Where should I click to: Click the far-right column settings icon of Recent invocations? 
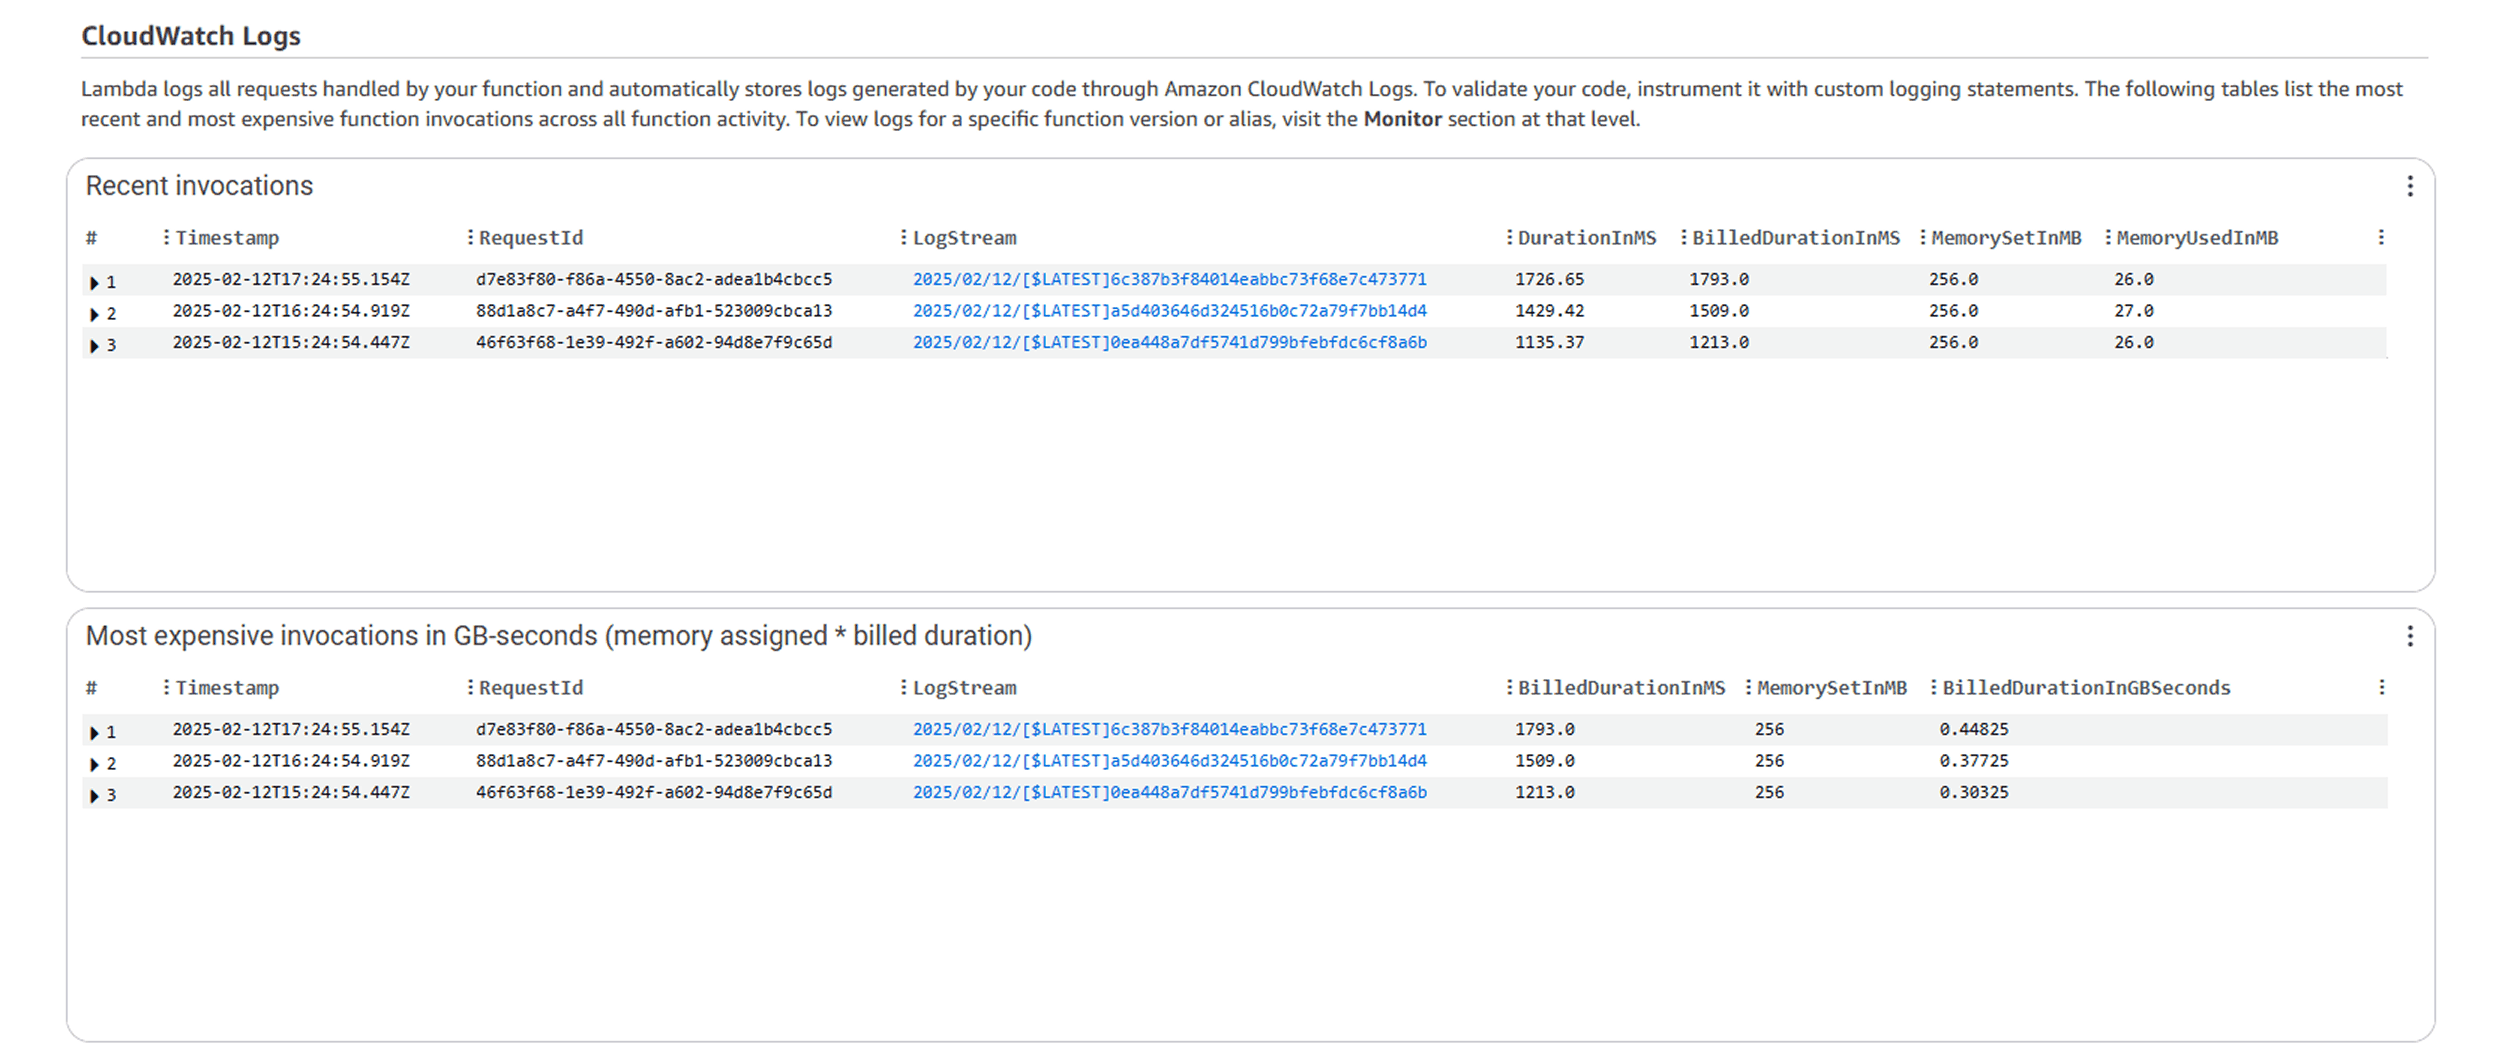pyautogui.click(x=2380, y=237)
